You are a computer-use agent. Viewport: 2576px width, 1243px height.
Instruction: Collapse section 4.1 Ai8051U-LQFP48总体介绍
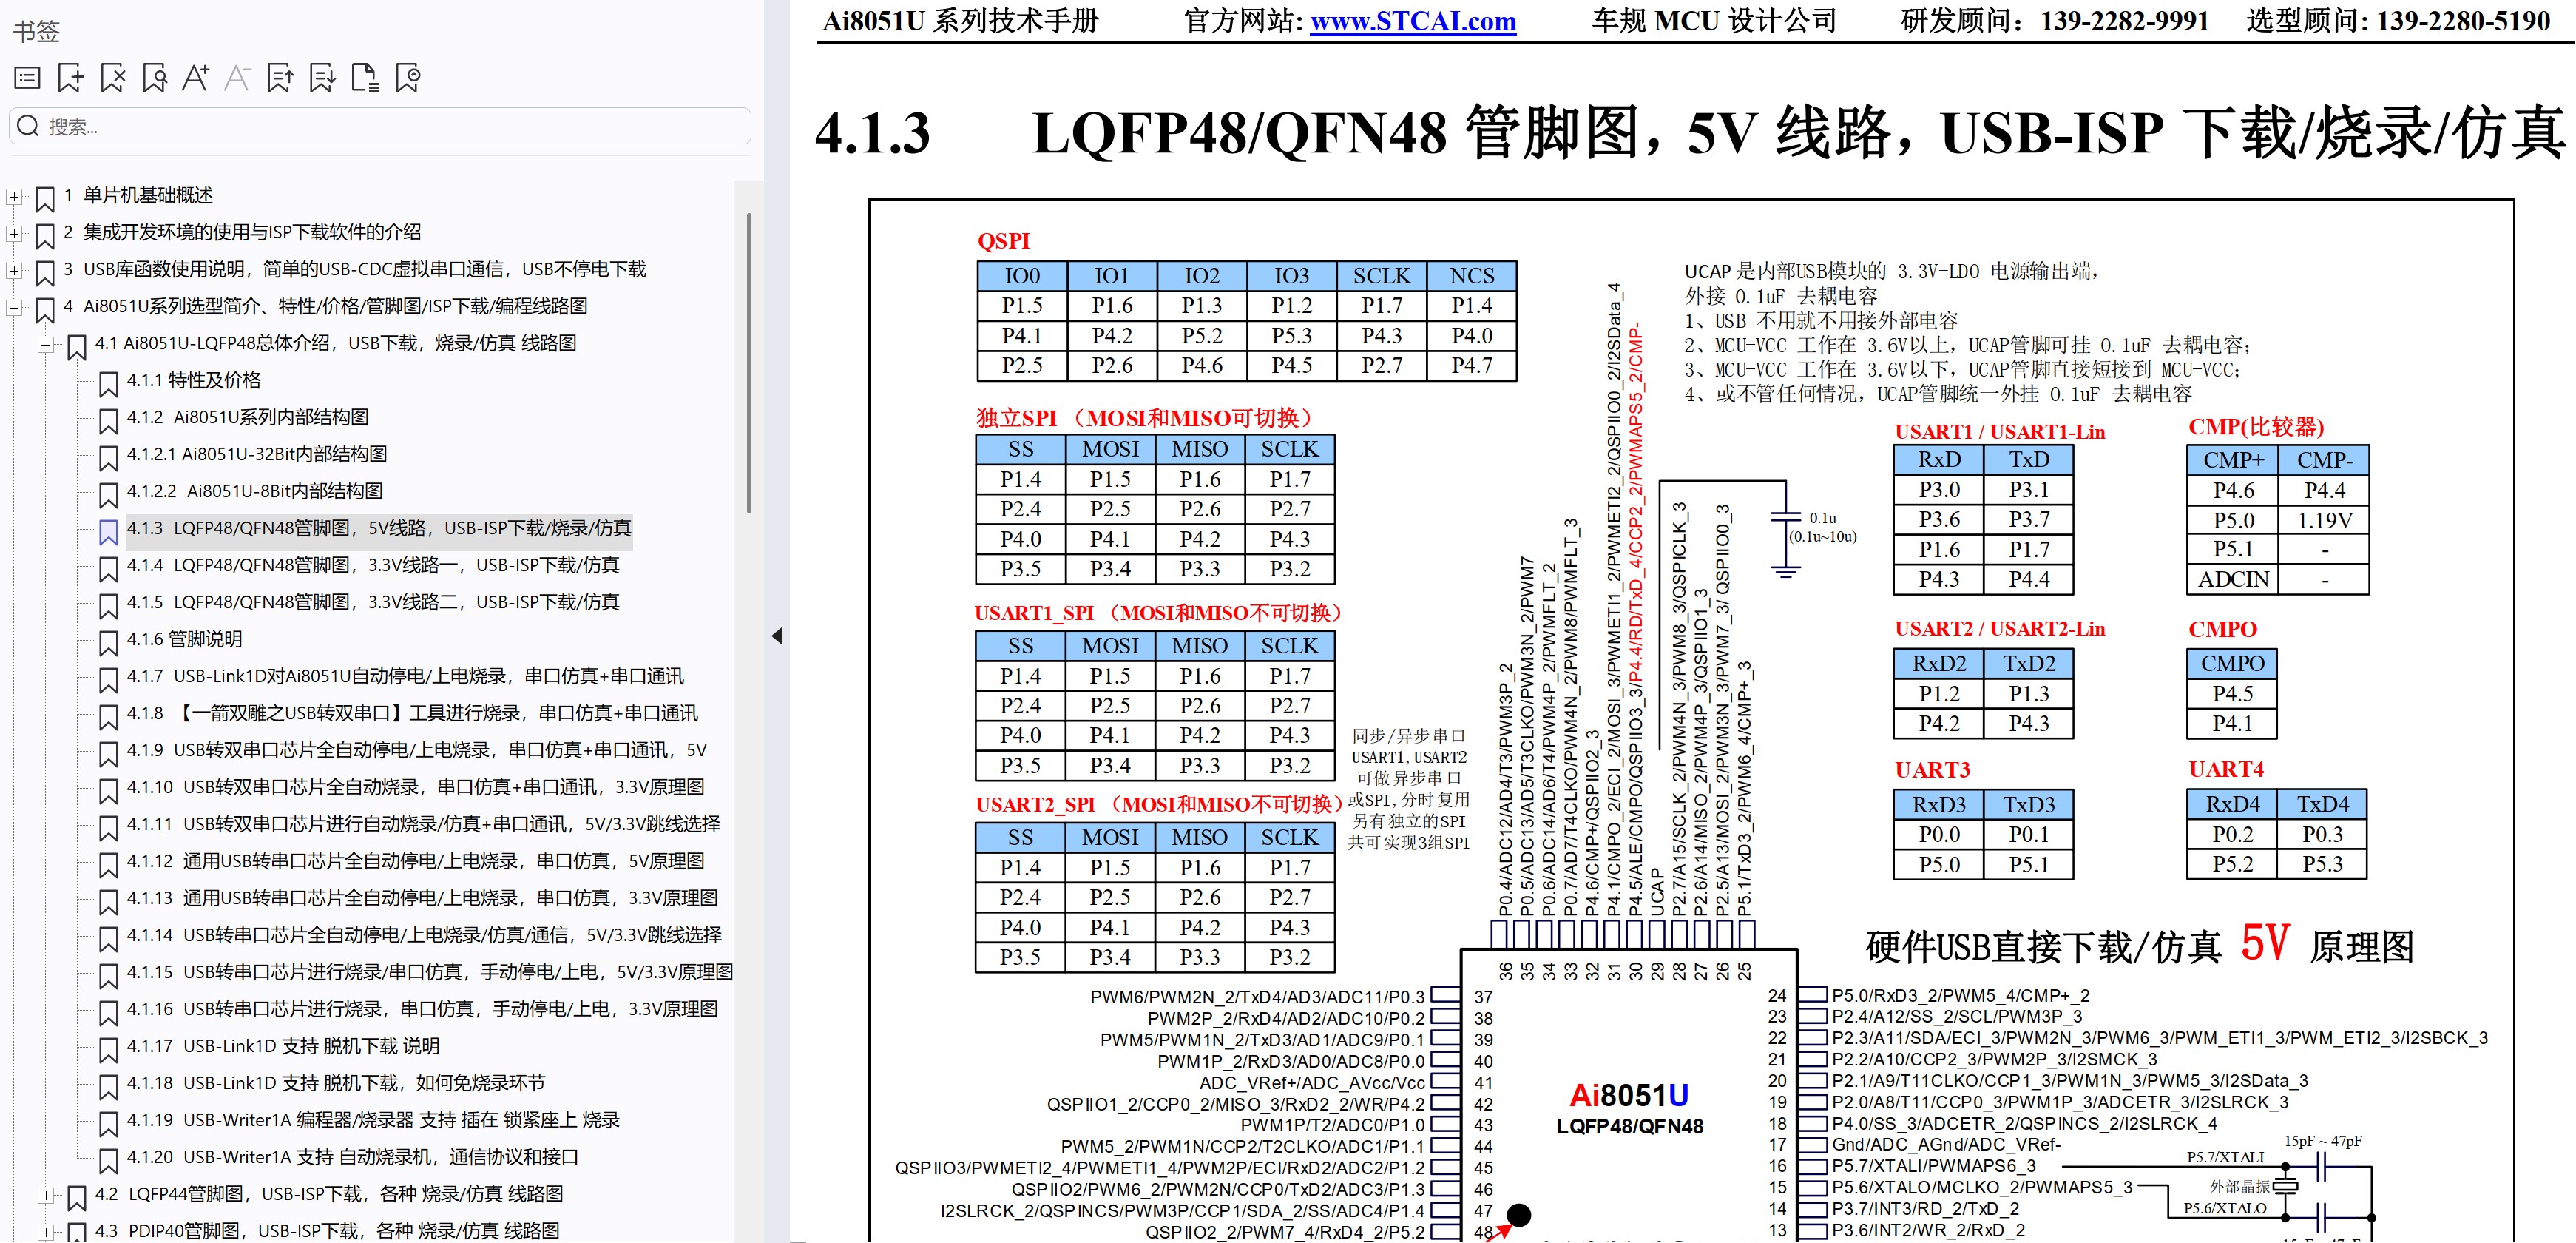pyautogui.click(x=45, y=345)
